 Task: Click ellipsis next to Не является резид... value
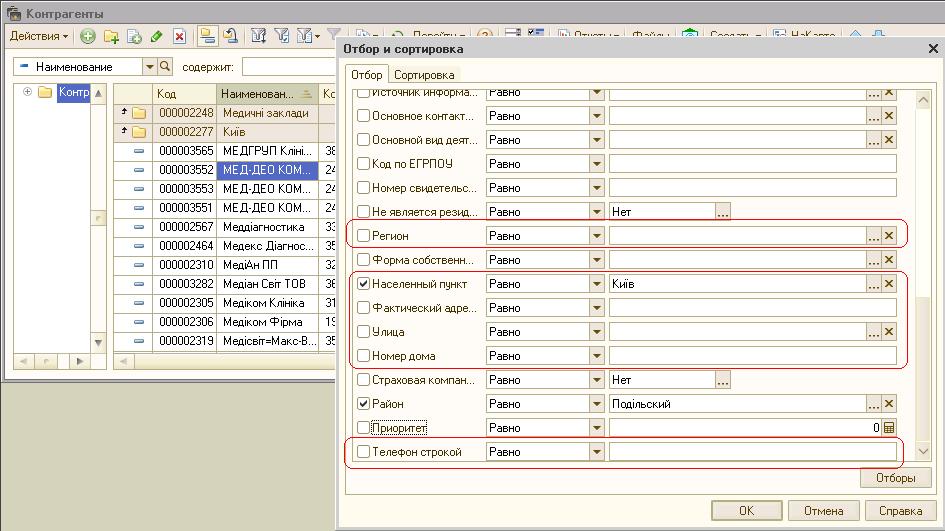[723, 212]
